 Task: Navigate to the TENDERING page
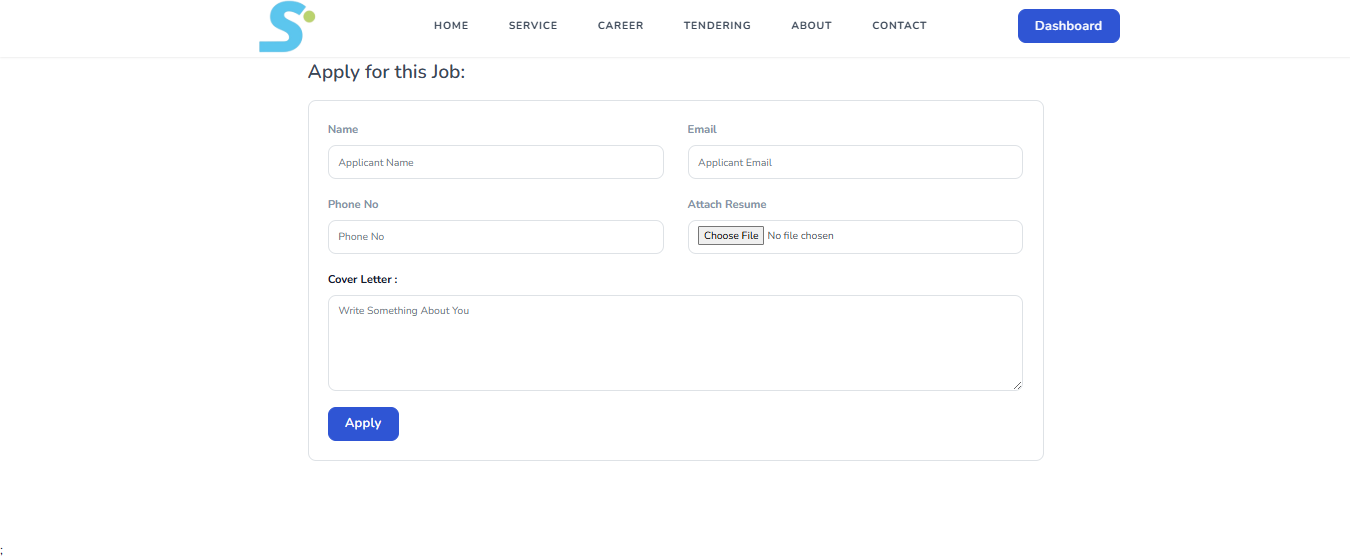pos(717,26)
